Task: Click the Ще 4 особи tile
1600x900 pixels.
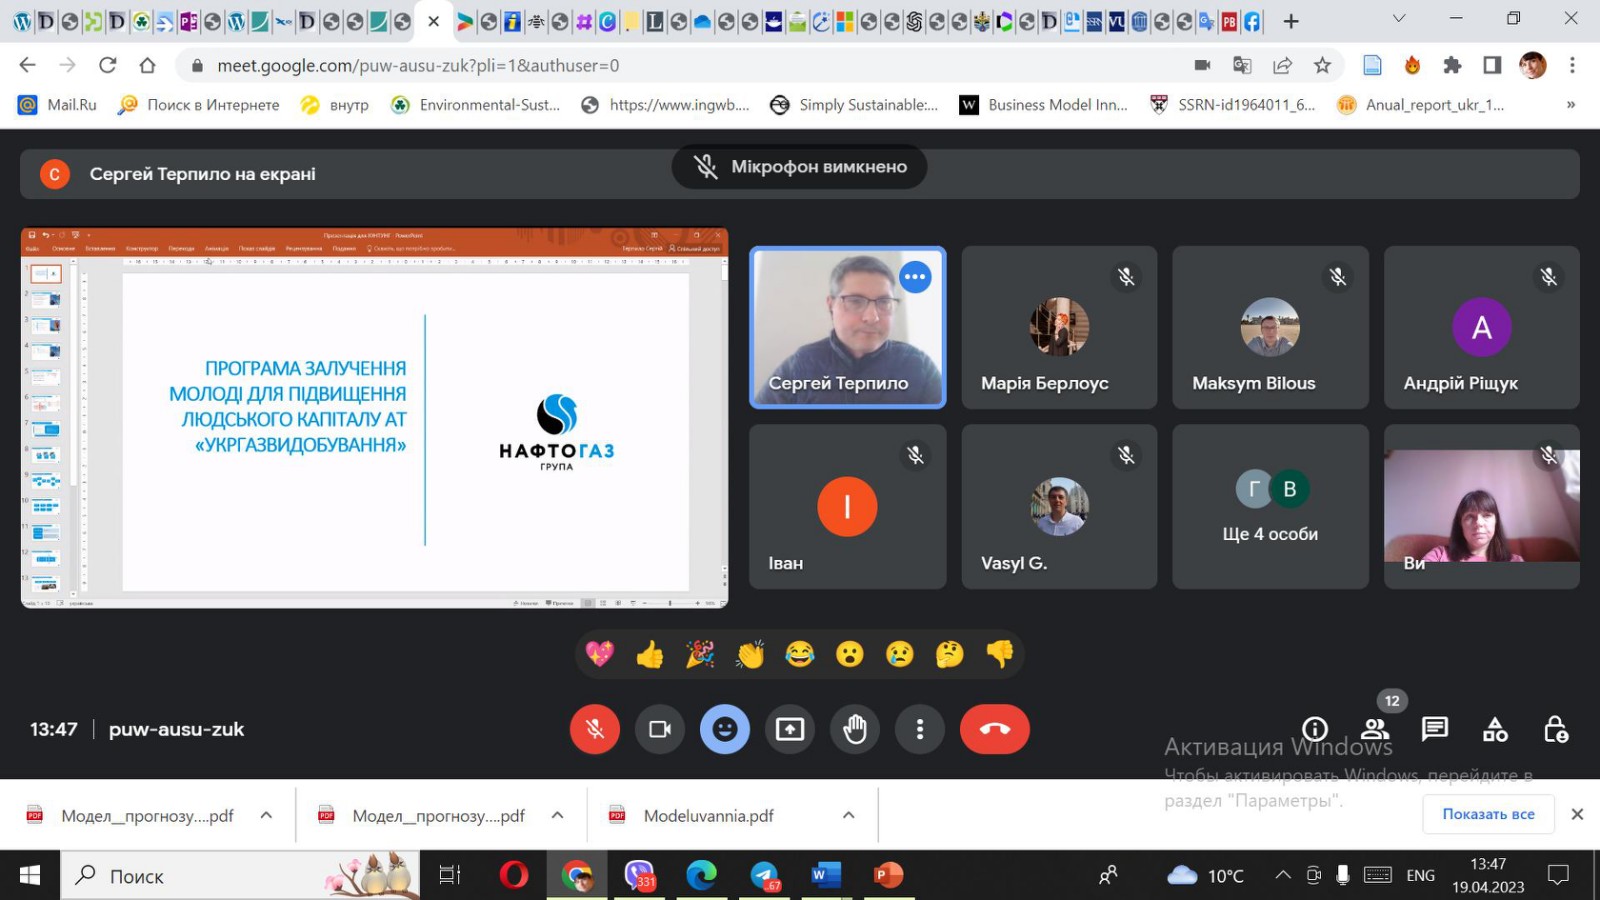Action: [1270, 507]
